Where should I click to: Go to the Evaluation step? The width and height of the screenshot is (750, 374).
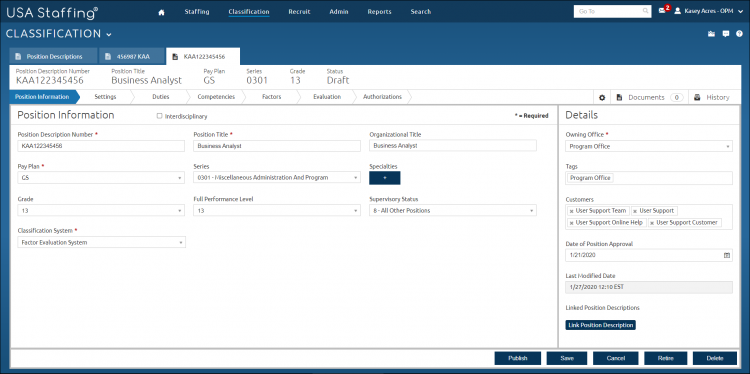[x=327, y=97]
